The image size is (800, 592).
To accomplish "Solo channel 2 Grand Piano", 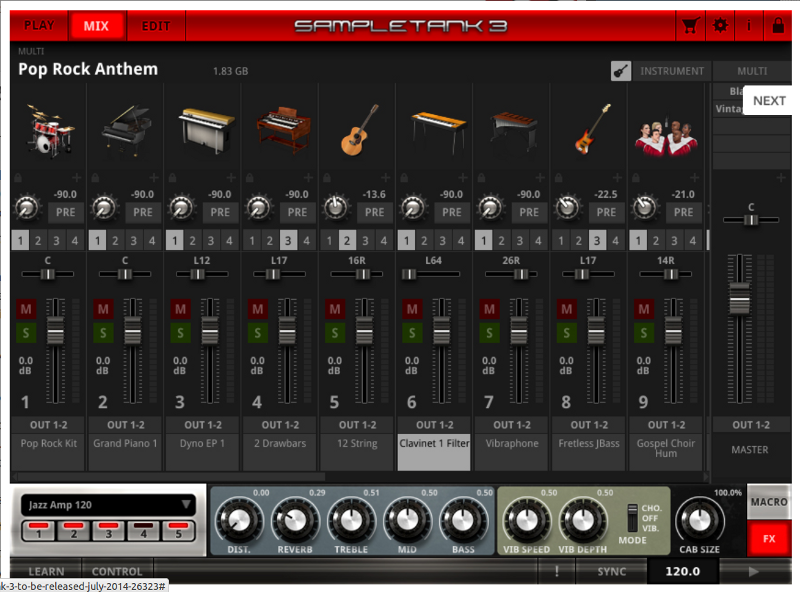I will click(103, 333).
